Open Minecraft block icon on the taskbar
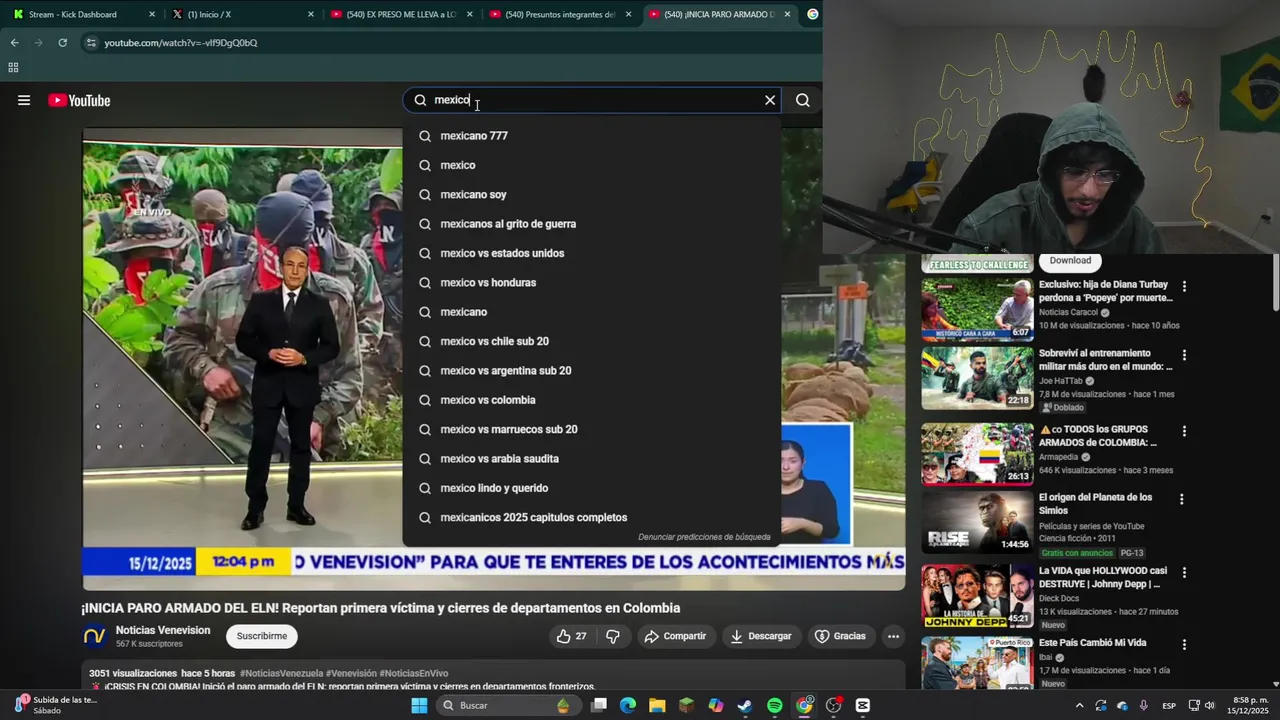The image size is (1280, 720). 686,705
